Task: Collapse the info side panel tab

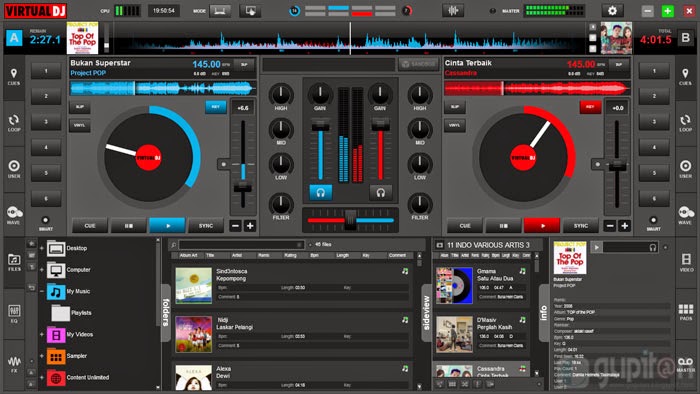Action: point(544,312)
